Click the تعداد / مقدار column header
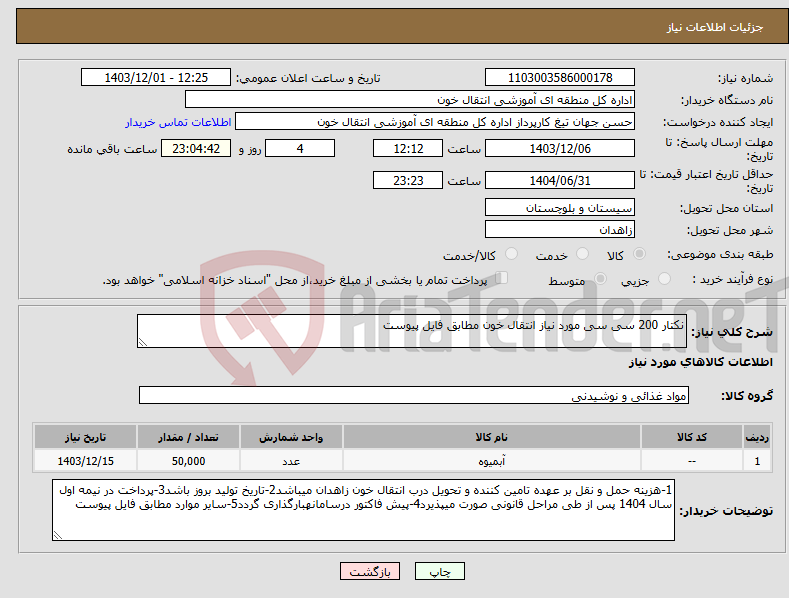Screen dimensions: 789x598 [x=188, y=437]
